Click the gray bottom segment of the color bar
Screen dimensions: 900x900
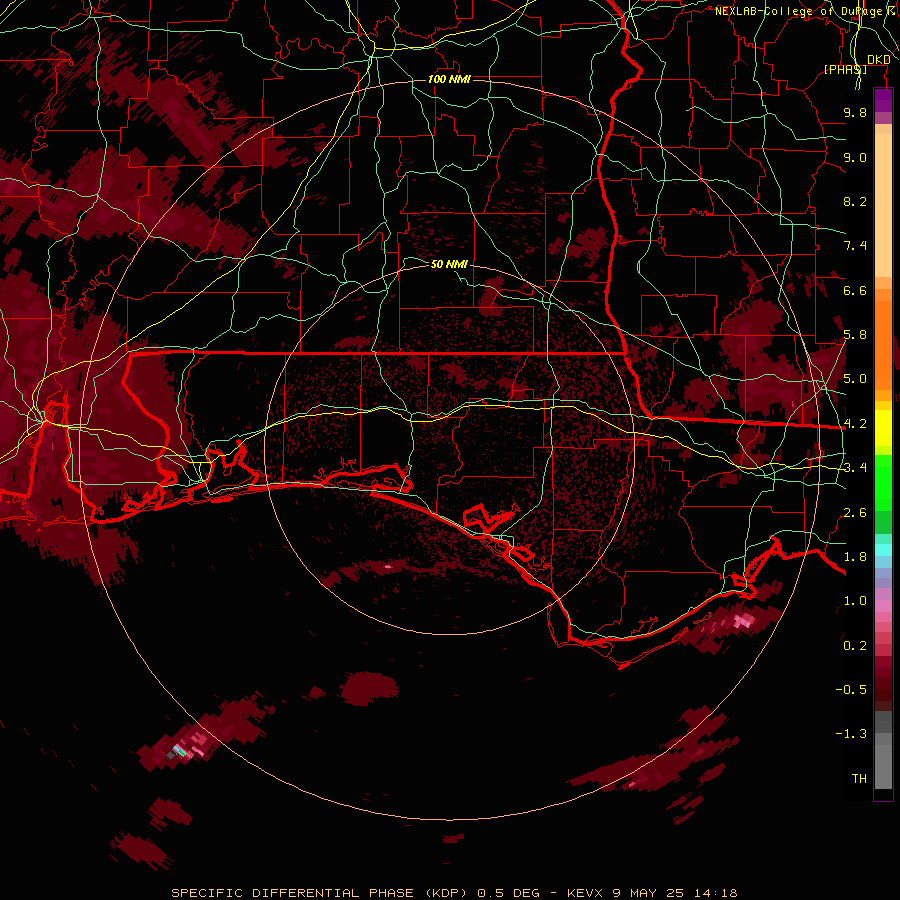click(883, 750)
